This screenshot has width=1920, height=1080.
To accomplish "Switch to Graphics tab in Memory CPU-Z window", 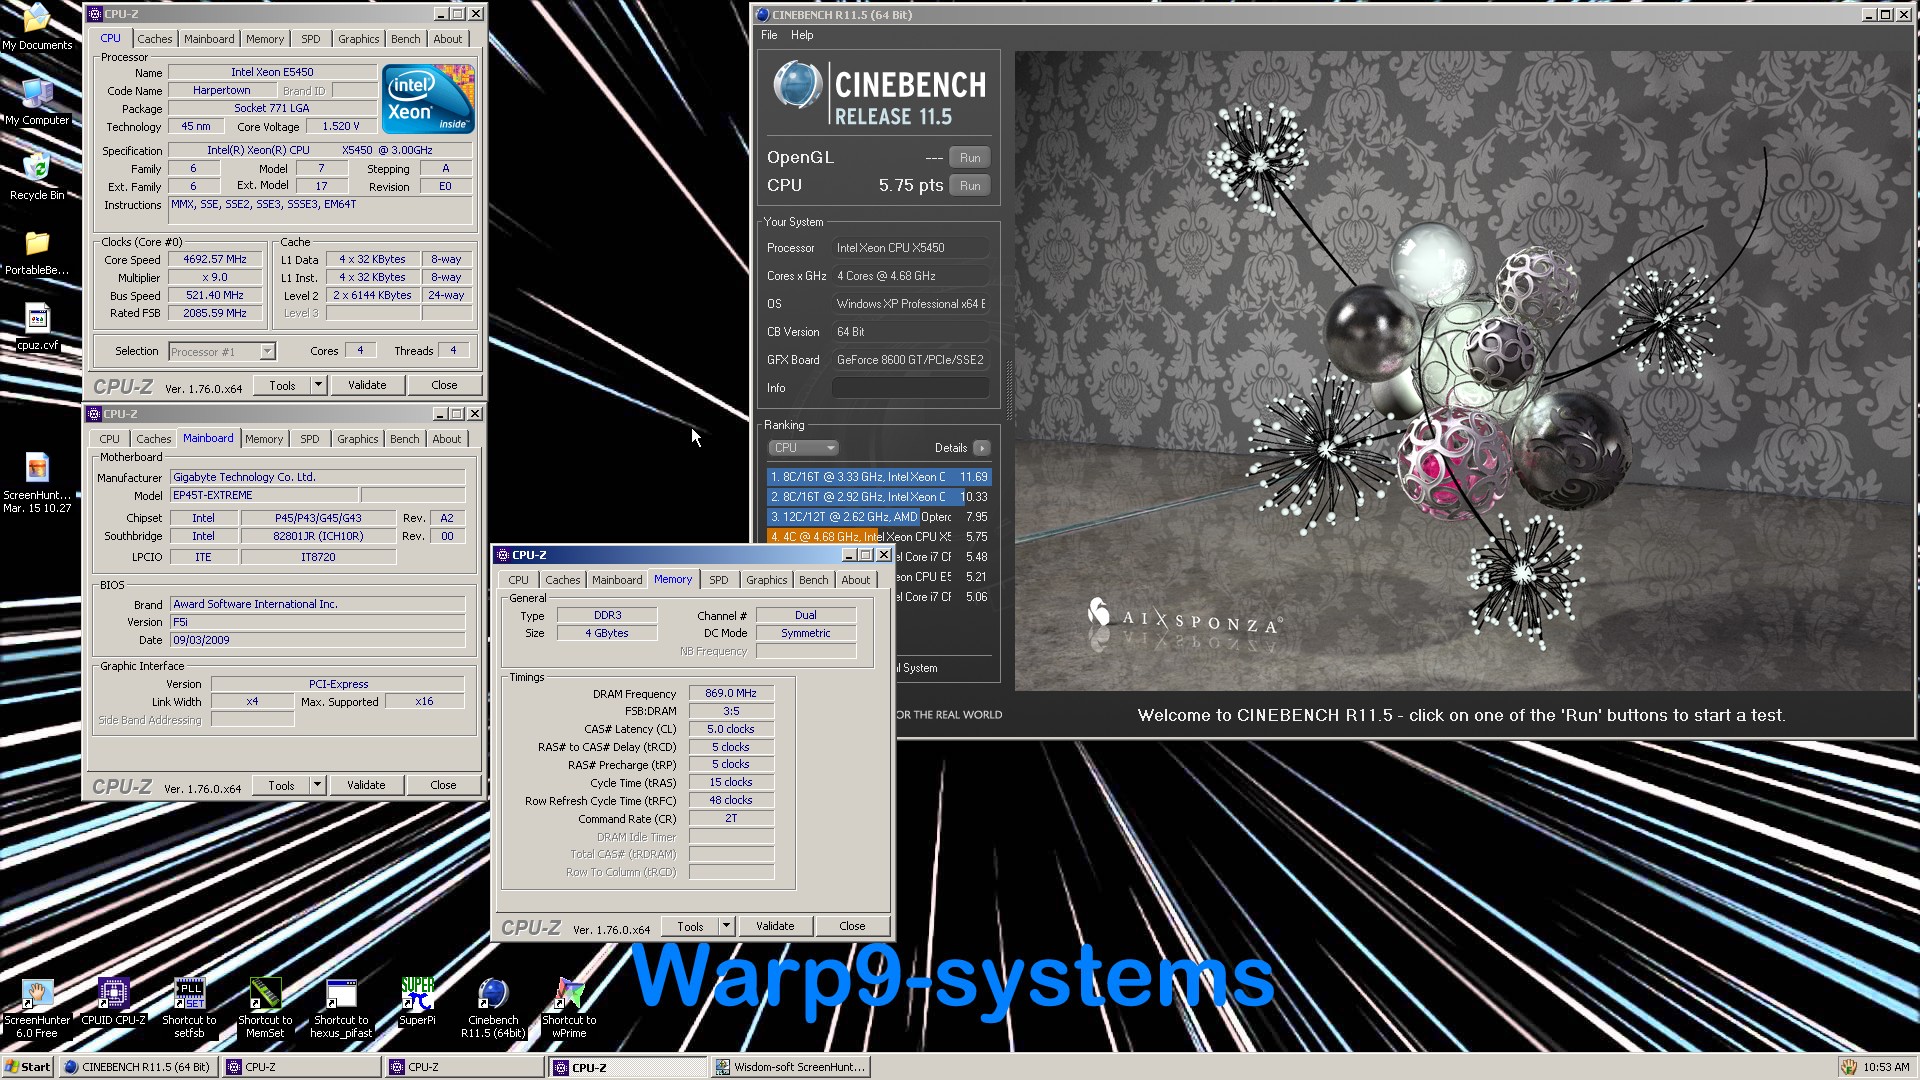I will [x=766, y=580].
